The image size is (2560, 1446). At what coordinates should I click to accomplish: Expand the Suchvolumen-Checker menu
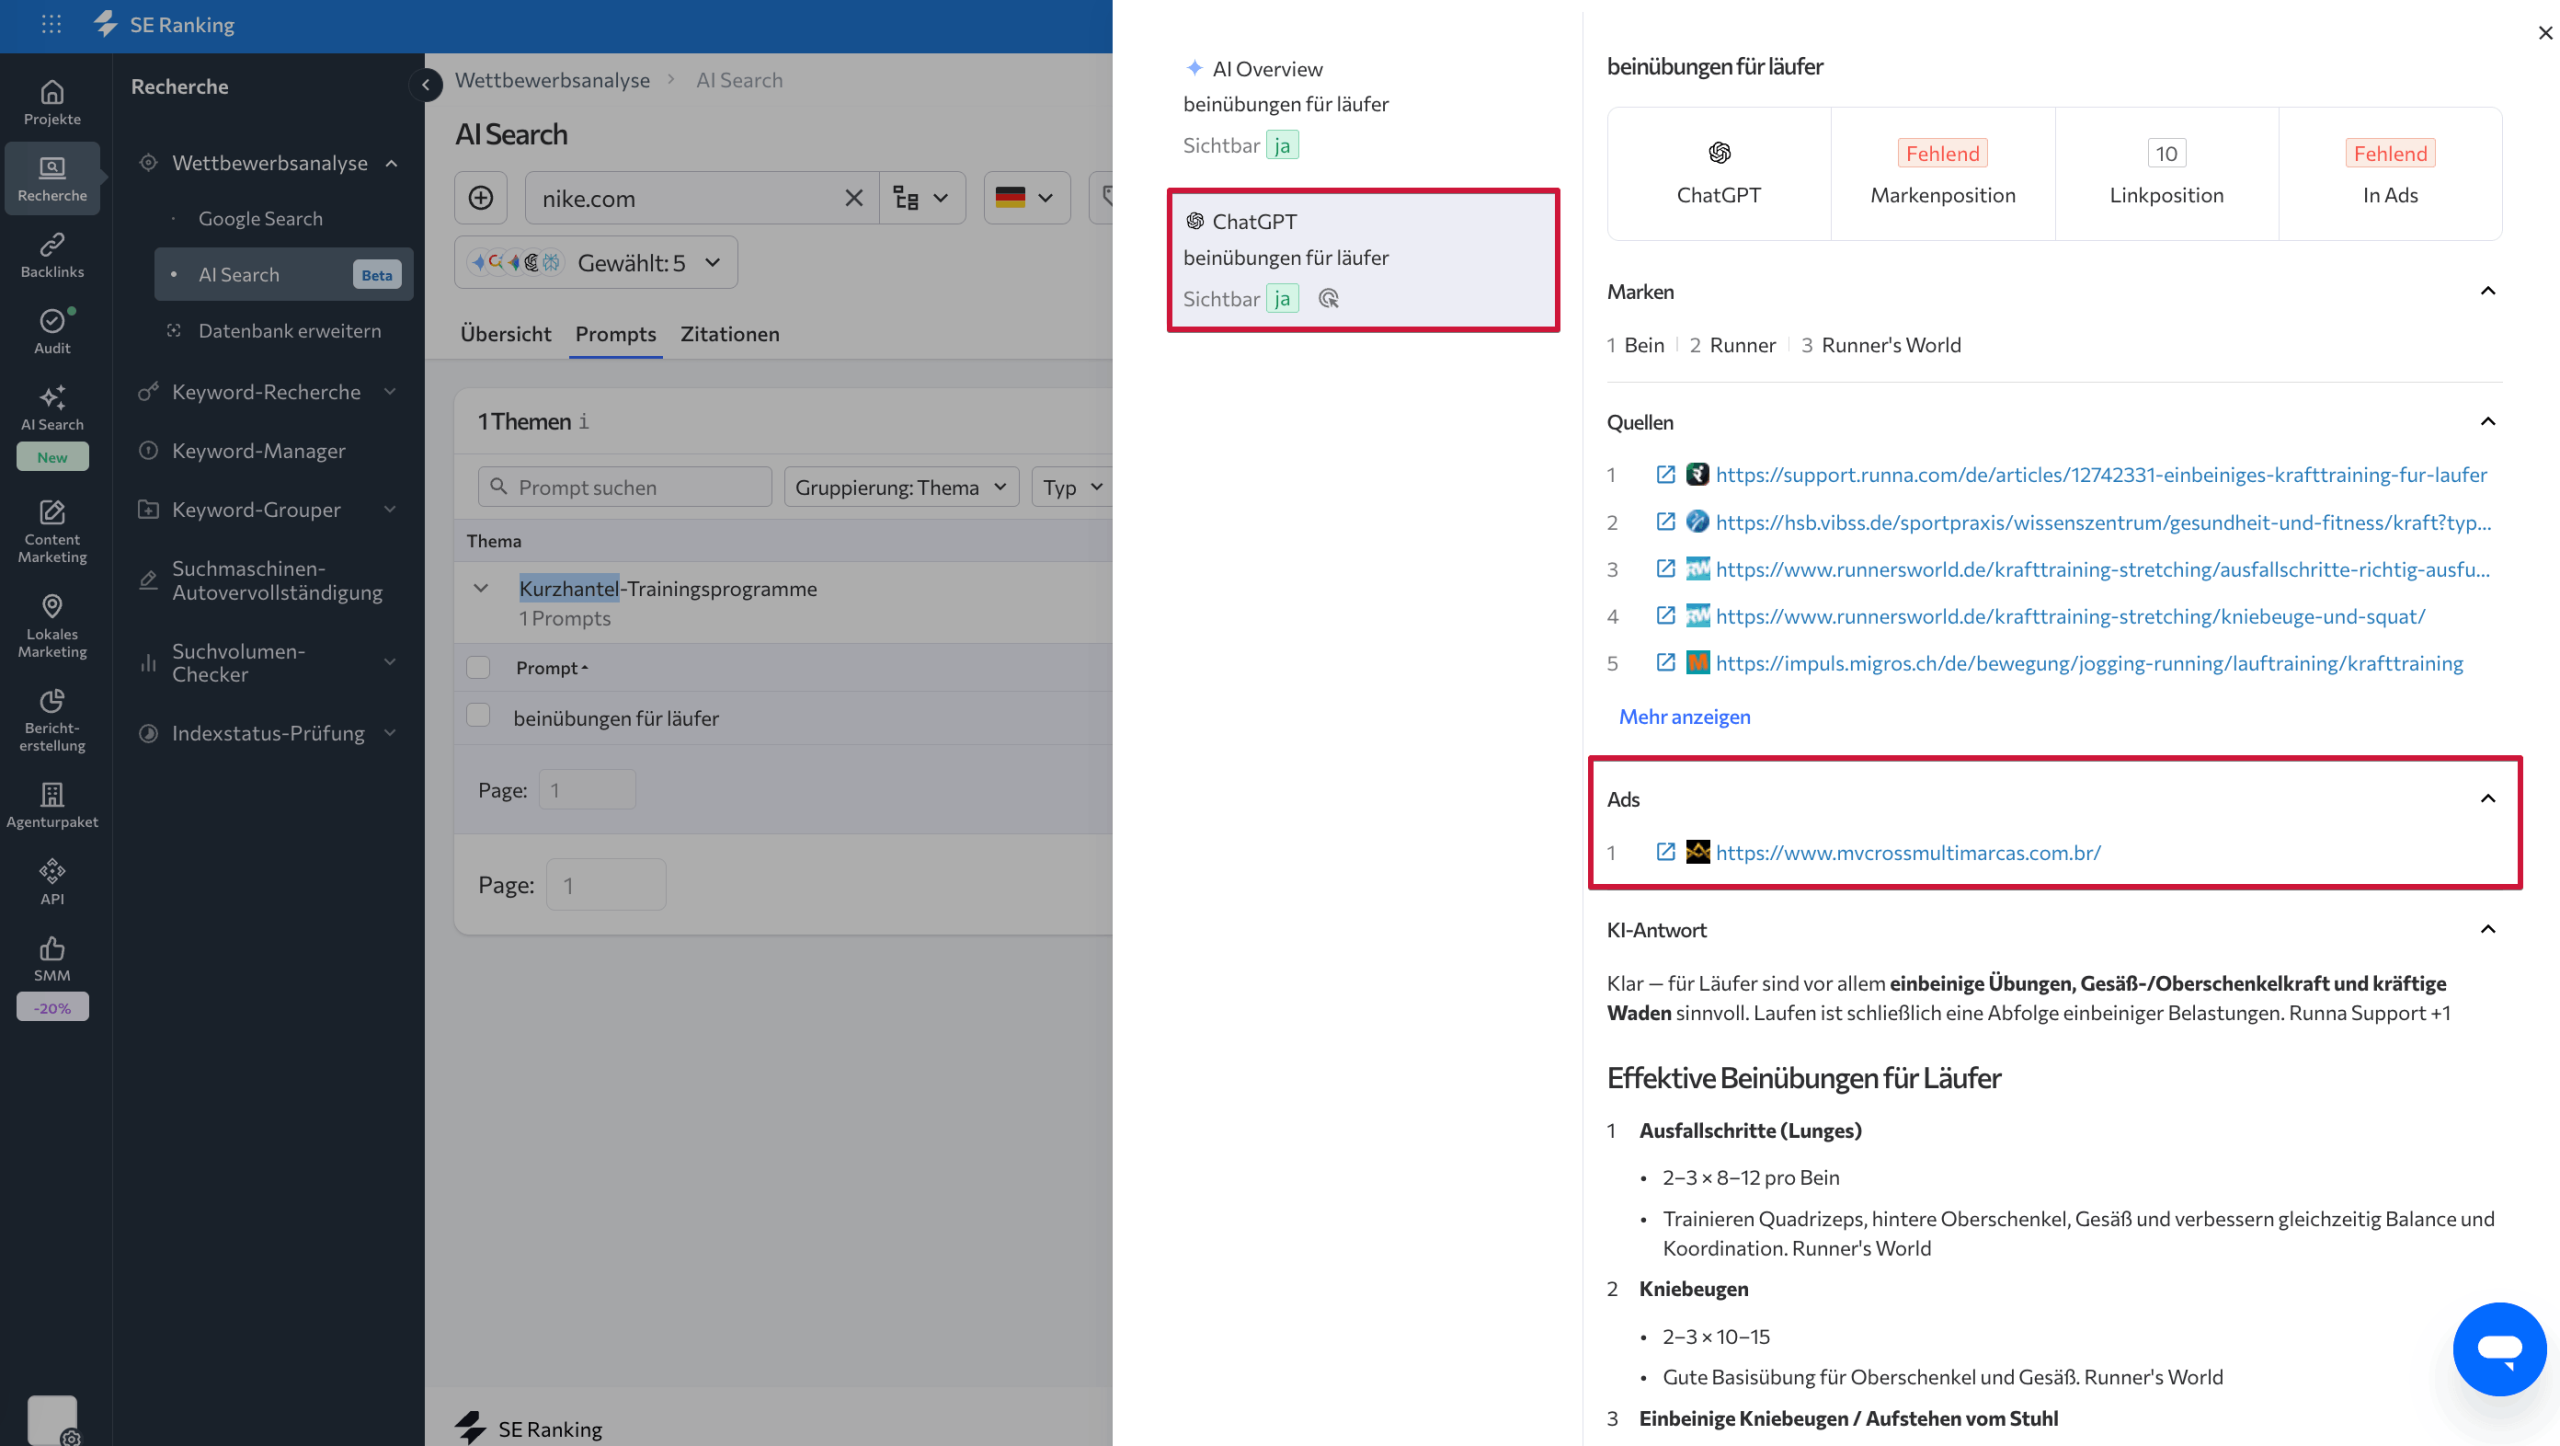pyautogui.click(x=390, y=662)
